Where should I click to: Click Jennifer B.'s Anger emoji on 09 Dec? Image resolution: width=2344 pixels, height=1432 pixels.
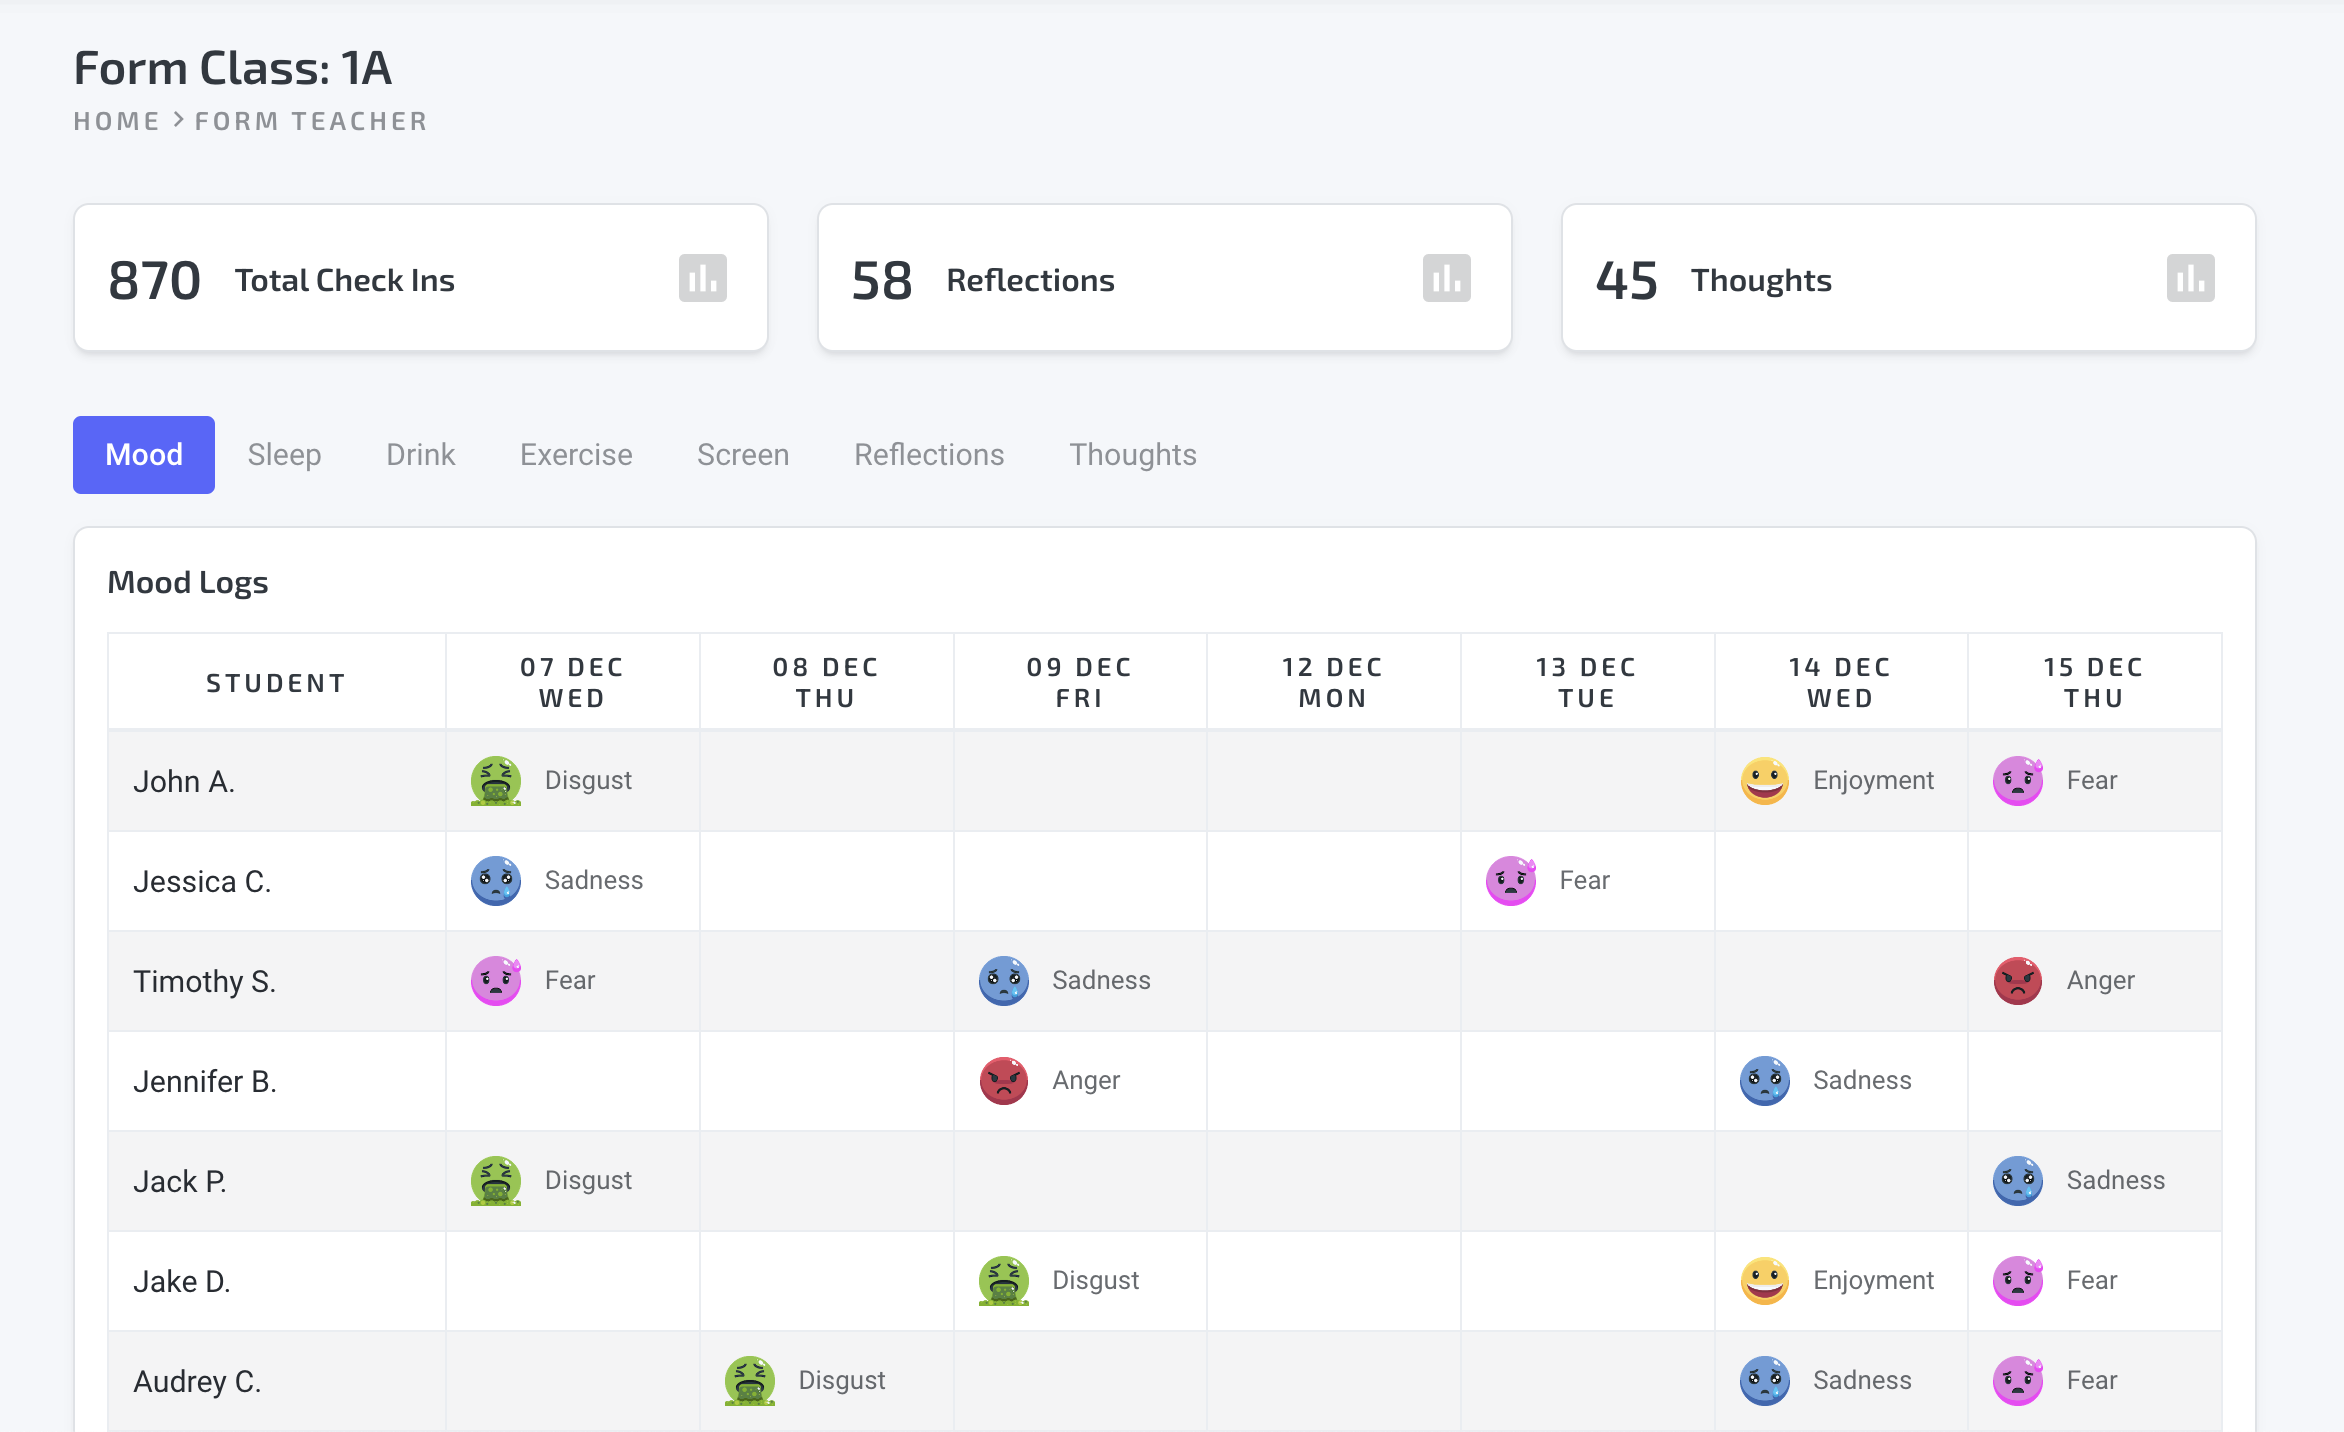coord(1004,1081)
